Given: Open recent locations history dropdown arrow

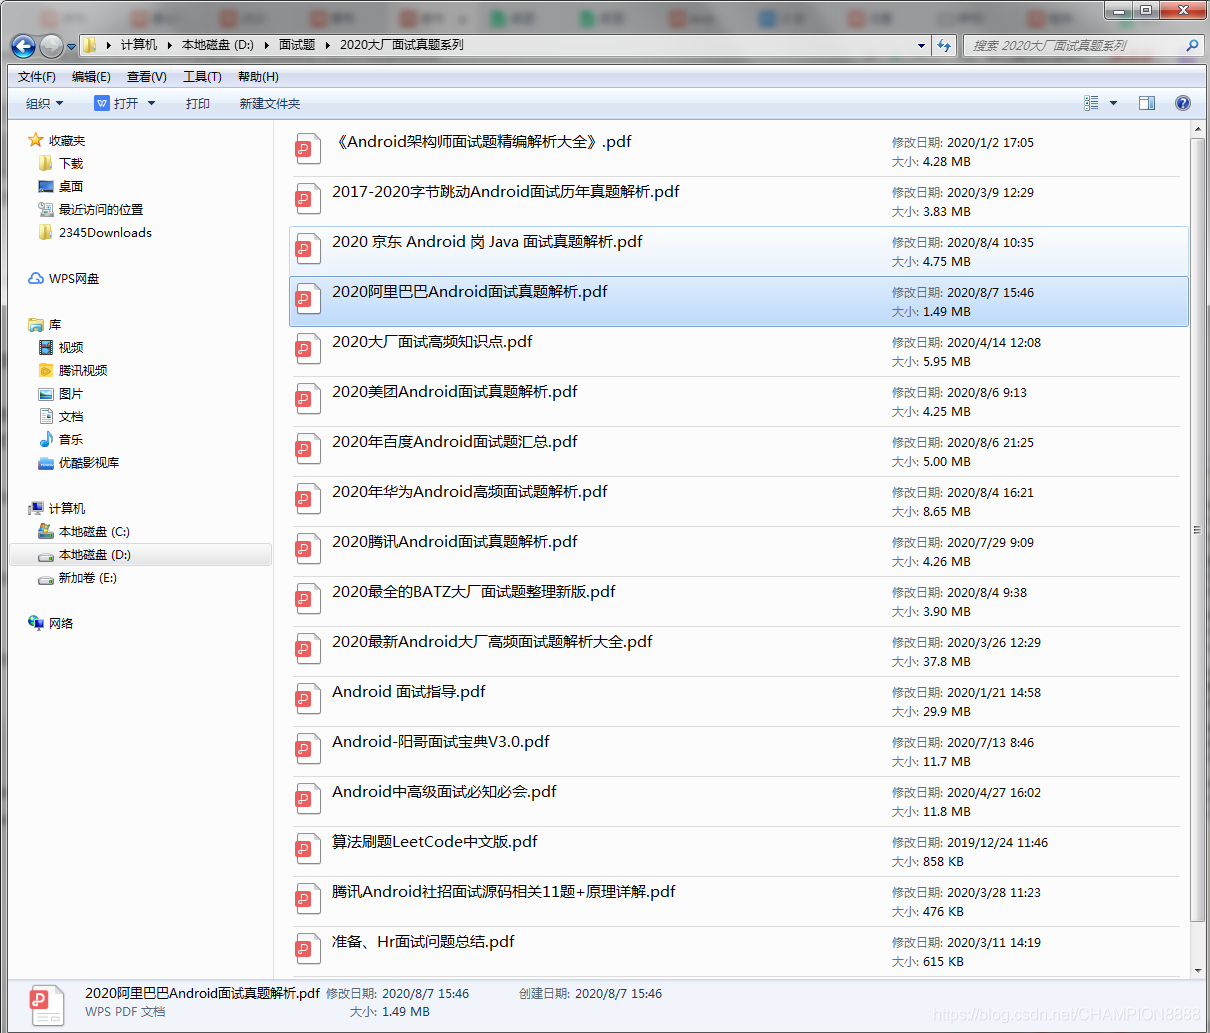Looking at the screenshot, I should [x=71, y=47].
